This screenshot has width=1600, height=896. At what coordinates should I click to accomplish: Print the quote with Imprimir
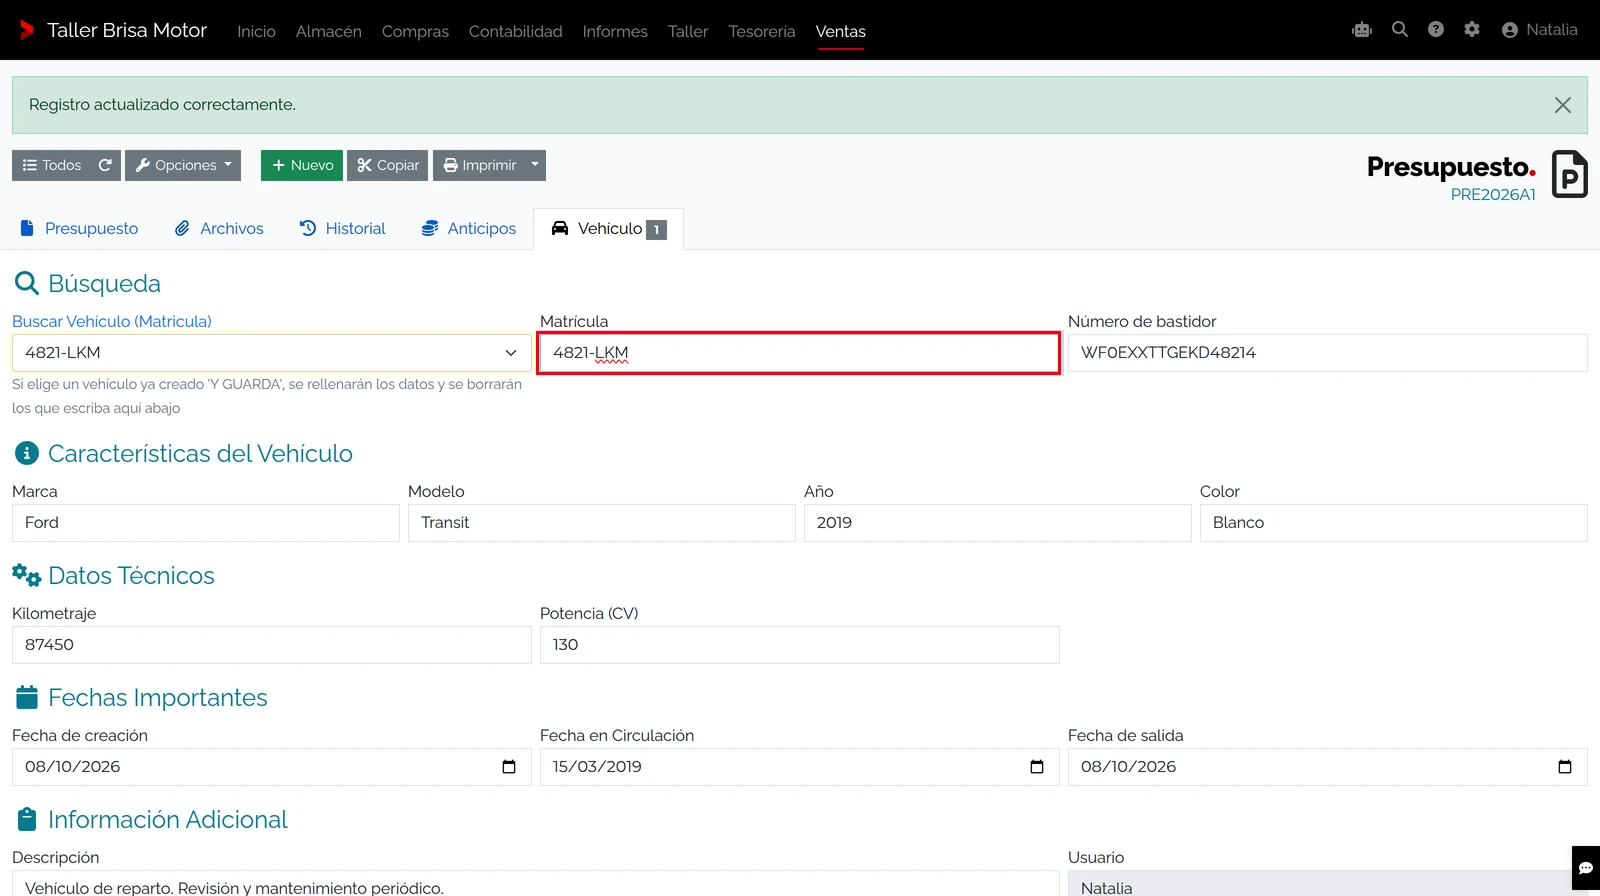click(x=479, y=165)
